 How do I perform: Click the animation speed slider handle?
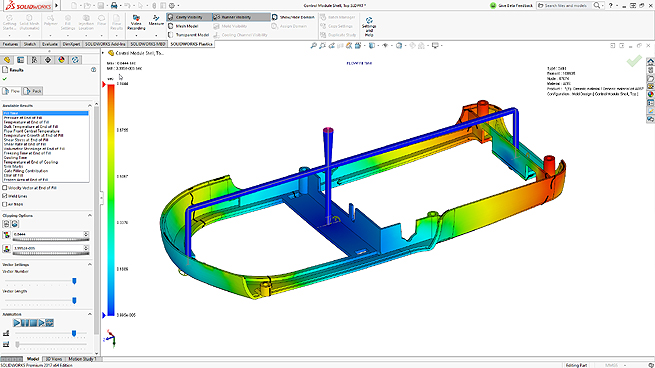(74, 333)
